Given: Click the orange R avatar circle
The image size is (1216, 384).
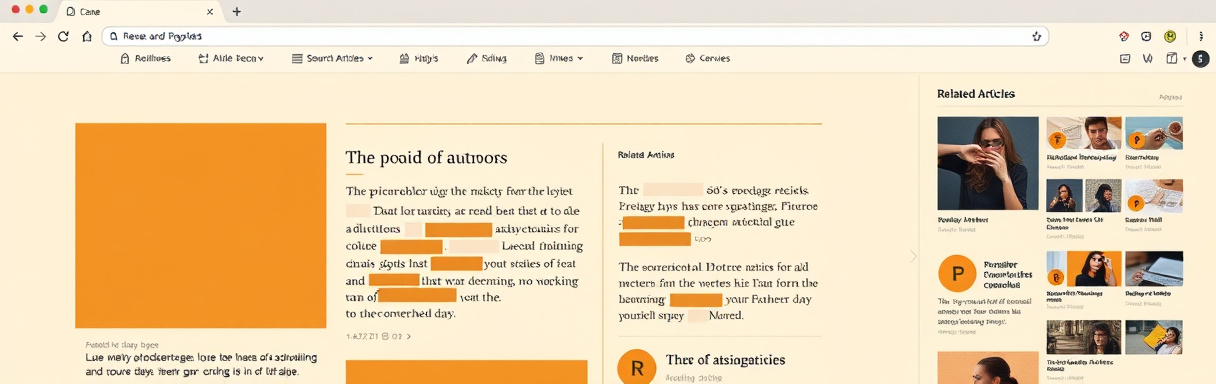Looking at the screenshot, I should coord(637,368).
